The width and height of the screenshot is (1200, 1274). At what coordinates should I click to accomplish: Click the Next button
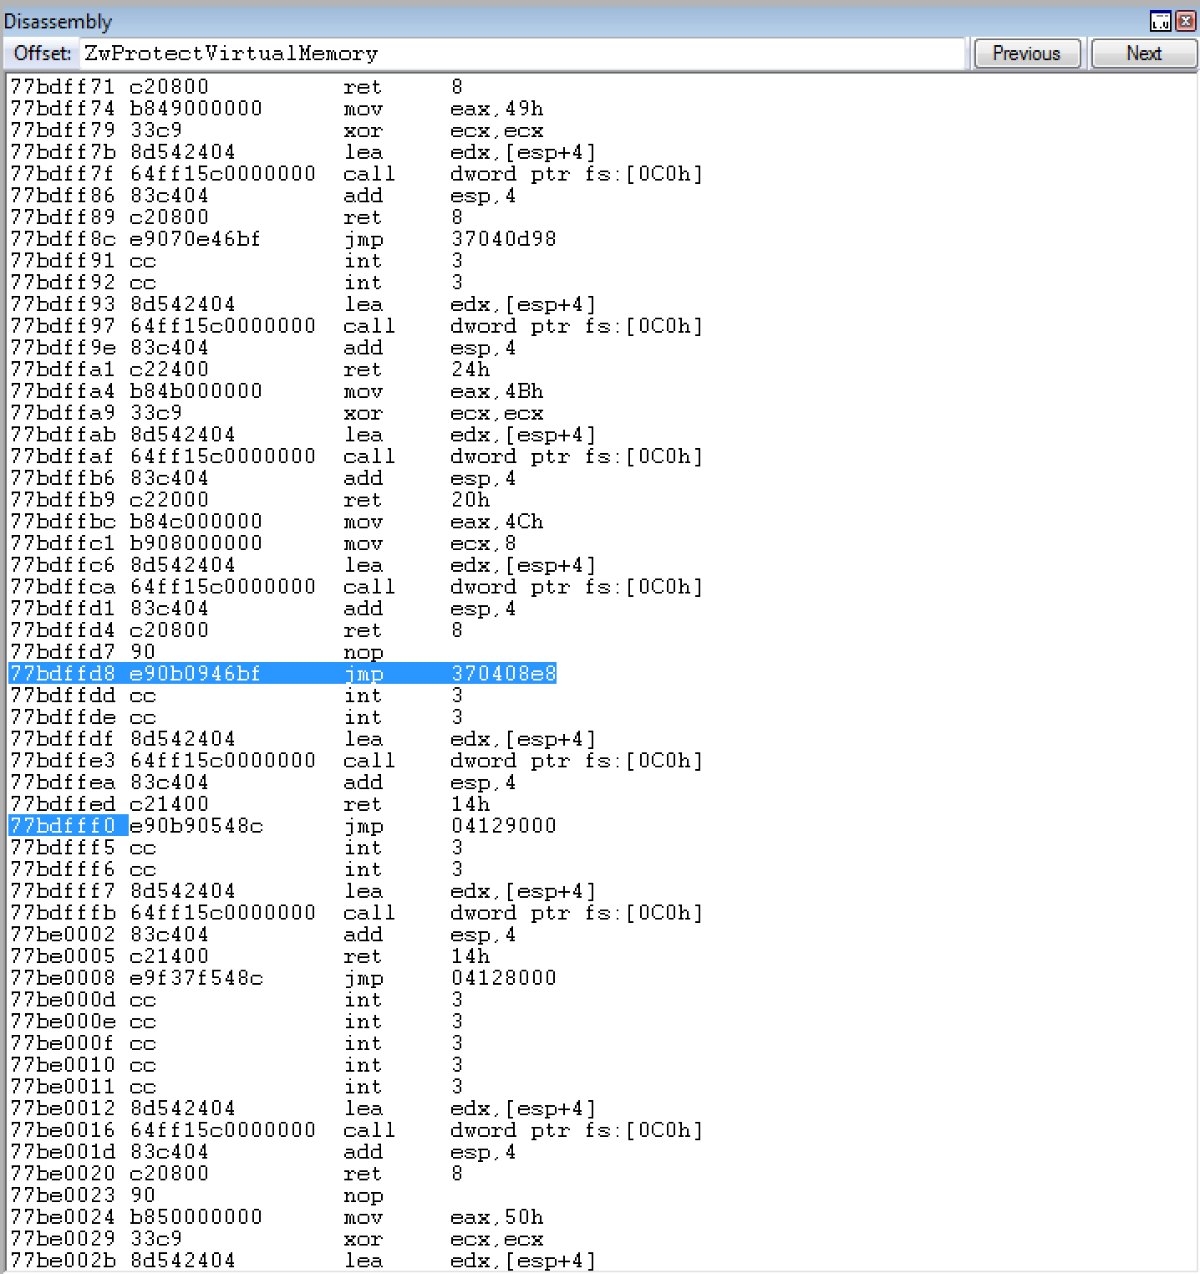coord(1144,53)
